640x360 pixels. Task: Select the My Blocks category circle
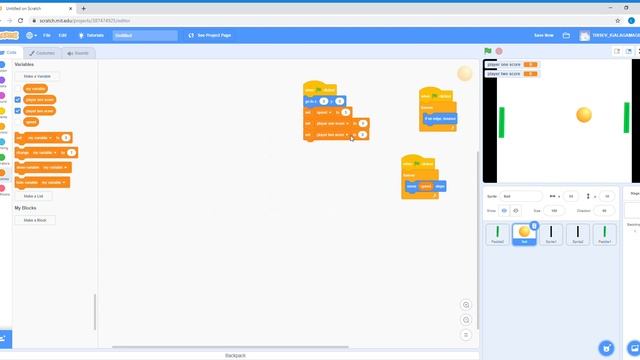click(x=2, y=188)
